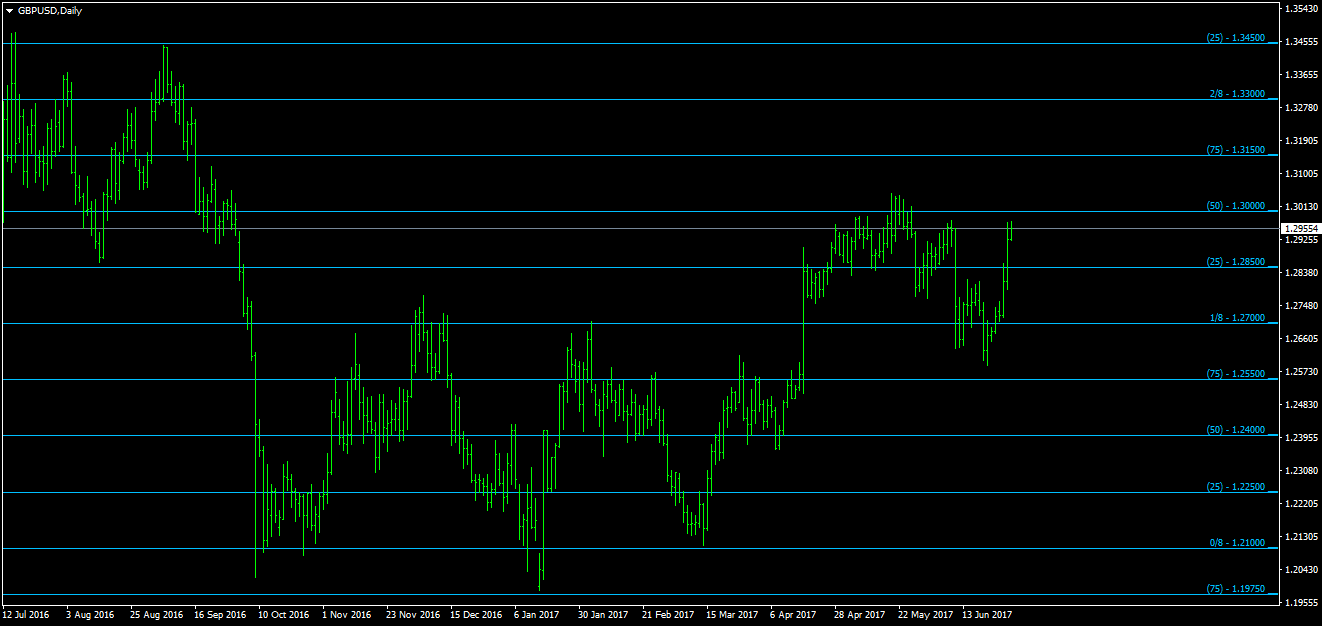Viewport: 1322px width, 626px height.
Task: Select the (50) - 1.24000 level label
Action: 1236,430
